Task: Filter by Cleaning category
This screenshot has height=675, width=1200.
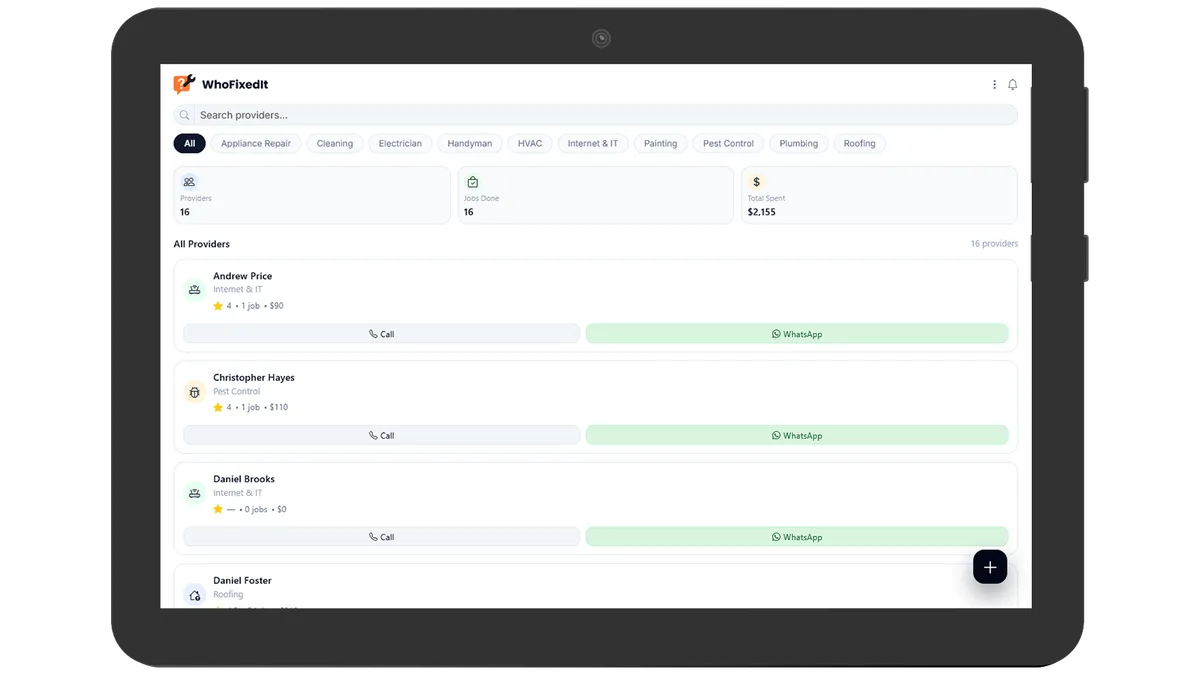Action: click(x=335, y=143)
